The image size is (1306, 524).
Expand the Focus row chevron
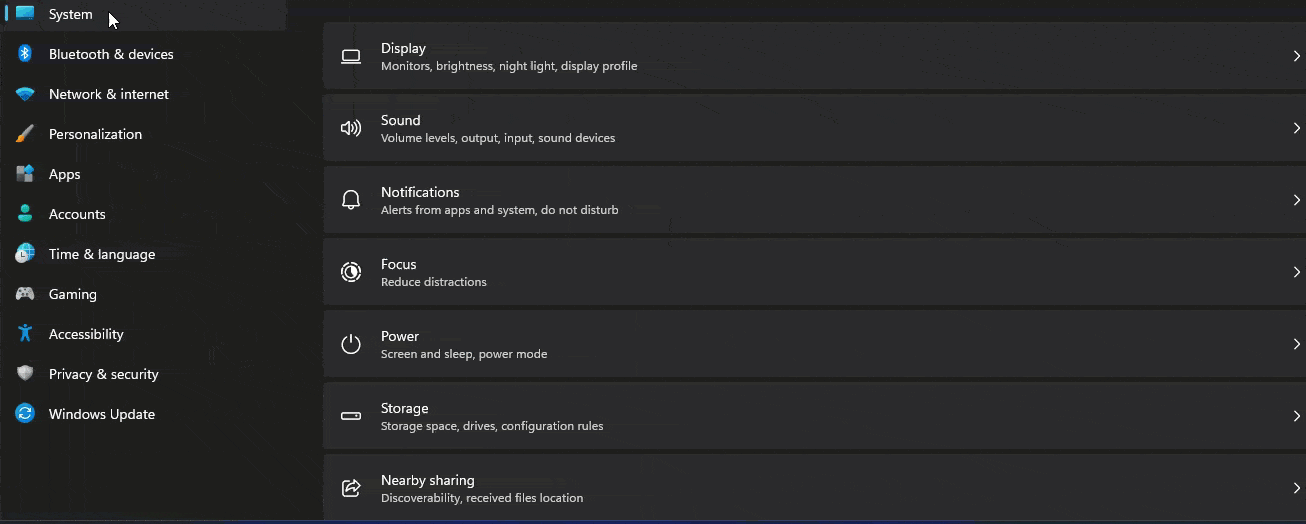tap(1296, 272)
